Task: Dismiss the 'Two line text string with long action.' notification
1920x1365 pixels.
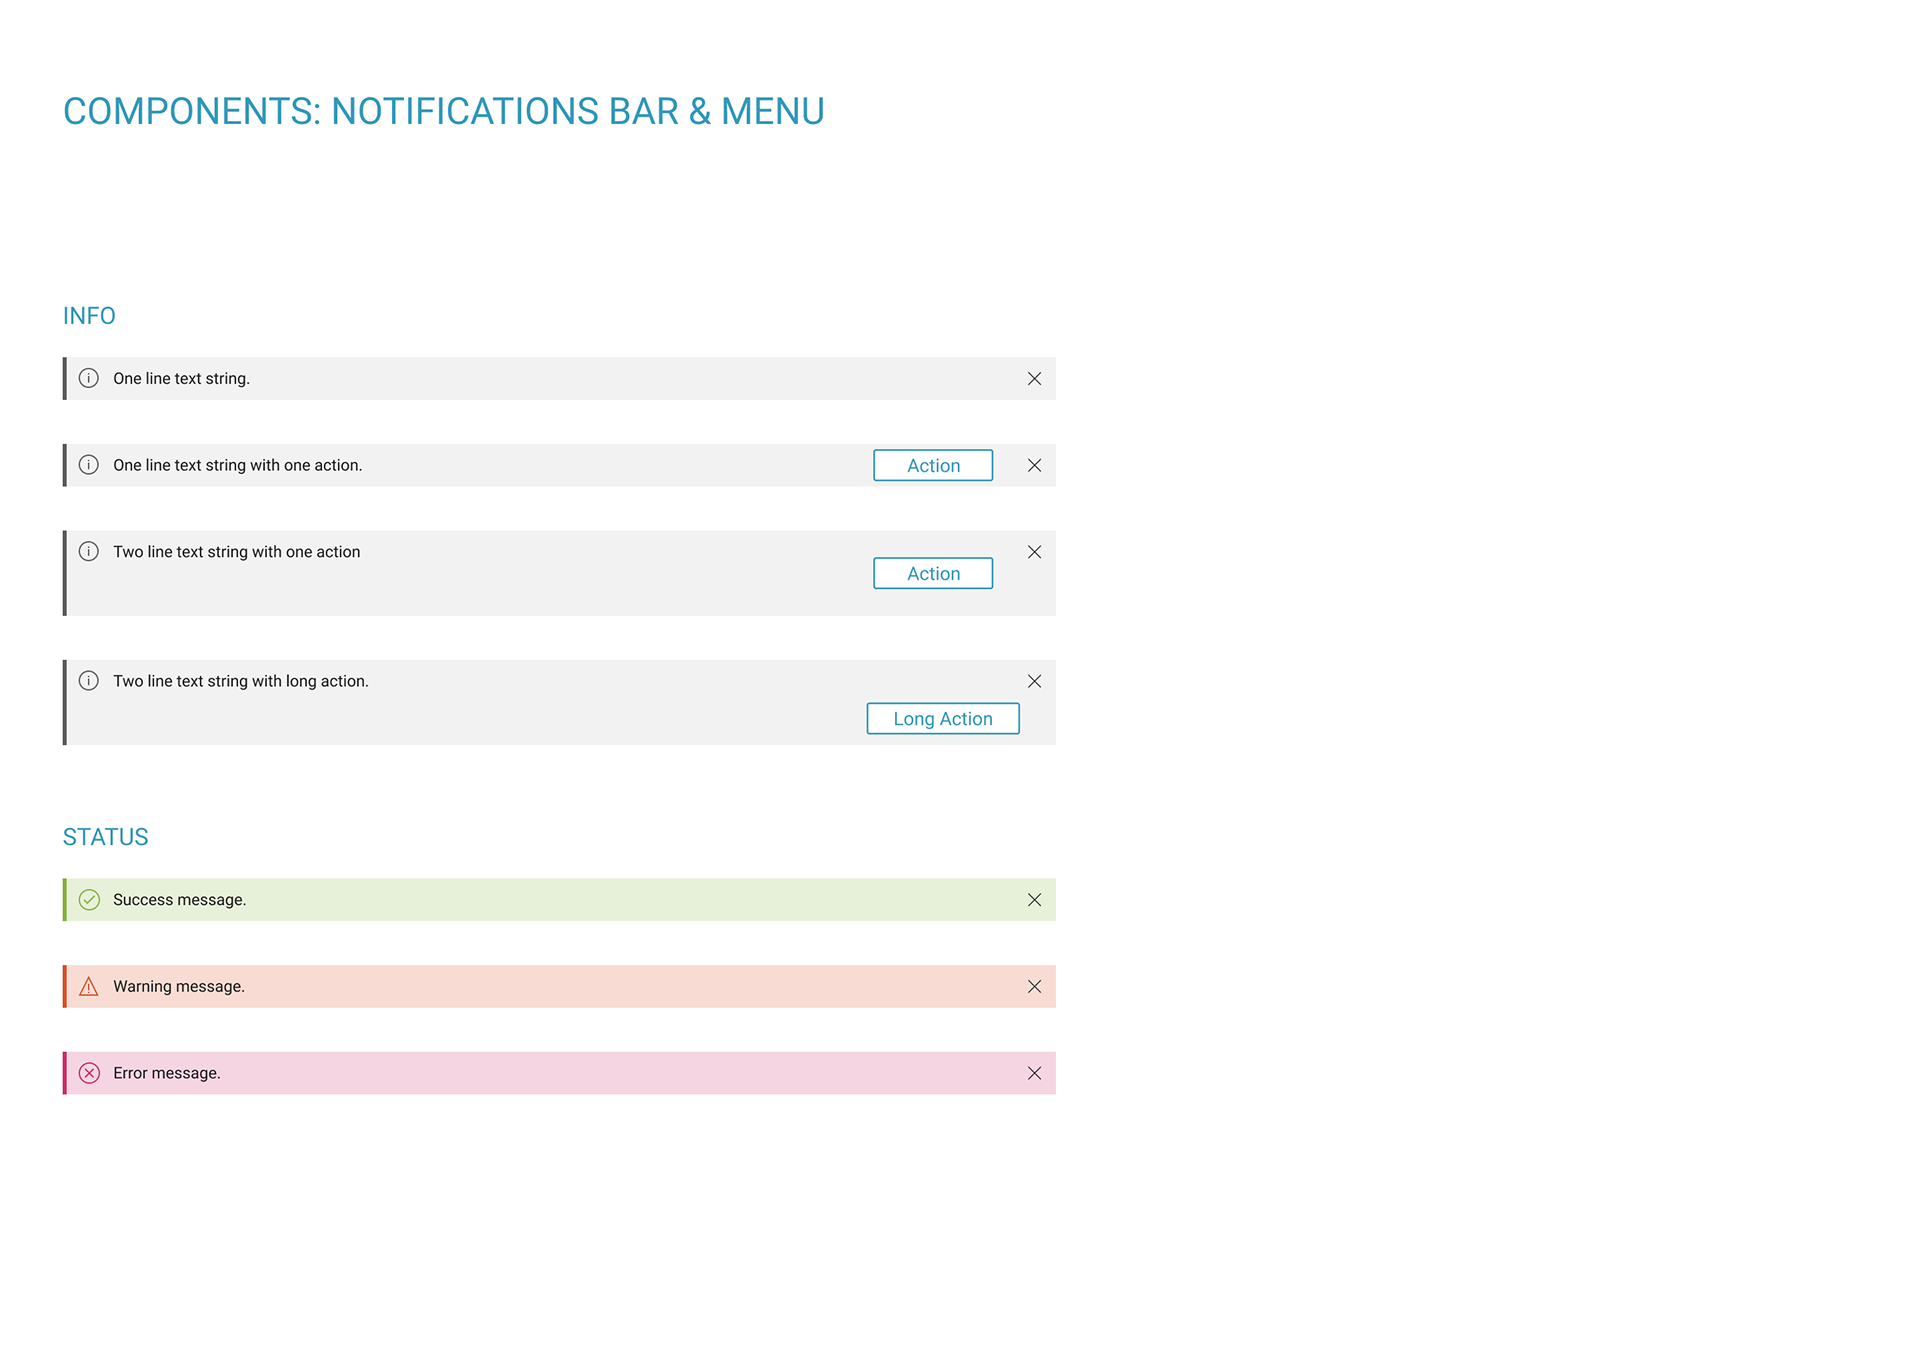Action: pyautogui.click(x=1034, y=681)
